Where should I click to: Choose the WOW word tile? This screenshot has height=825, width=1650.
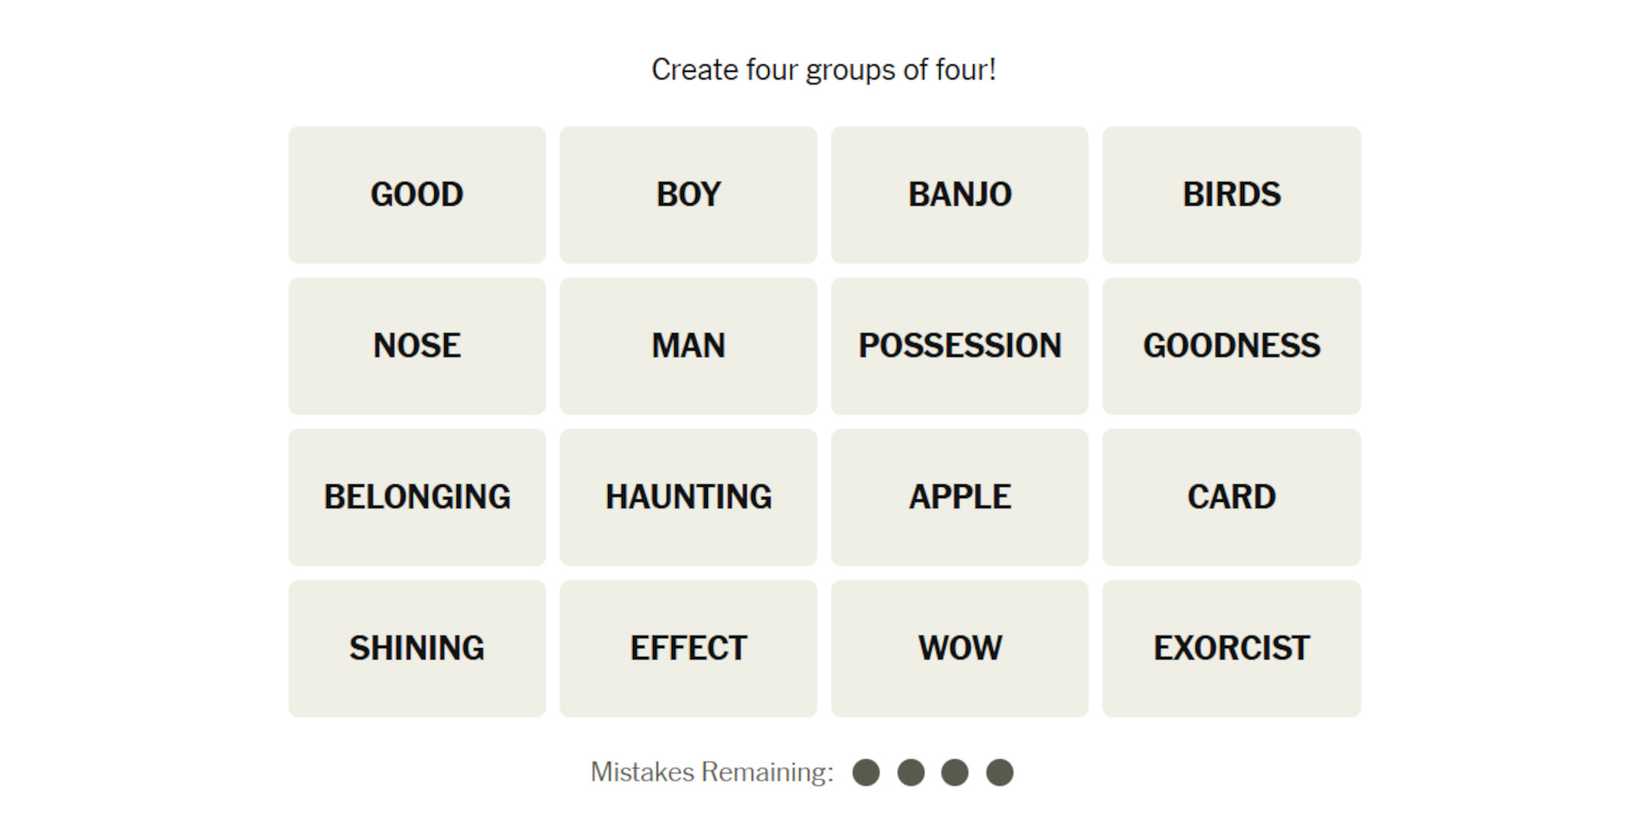pos(959,648)
